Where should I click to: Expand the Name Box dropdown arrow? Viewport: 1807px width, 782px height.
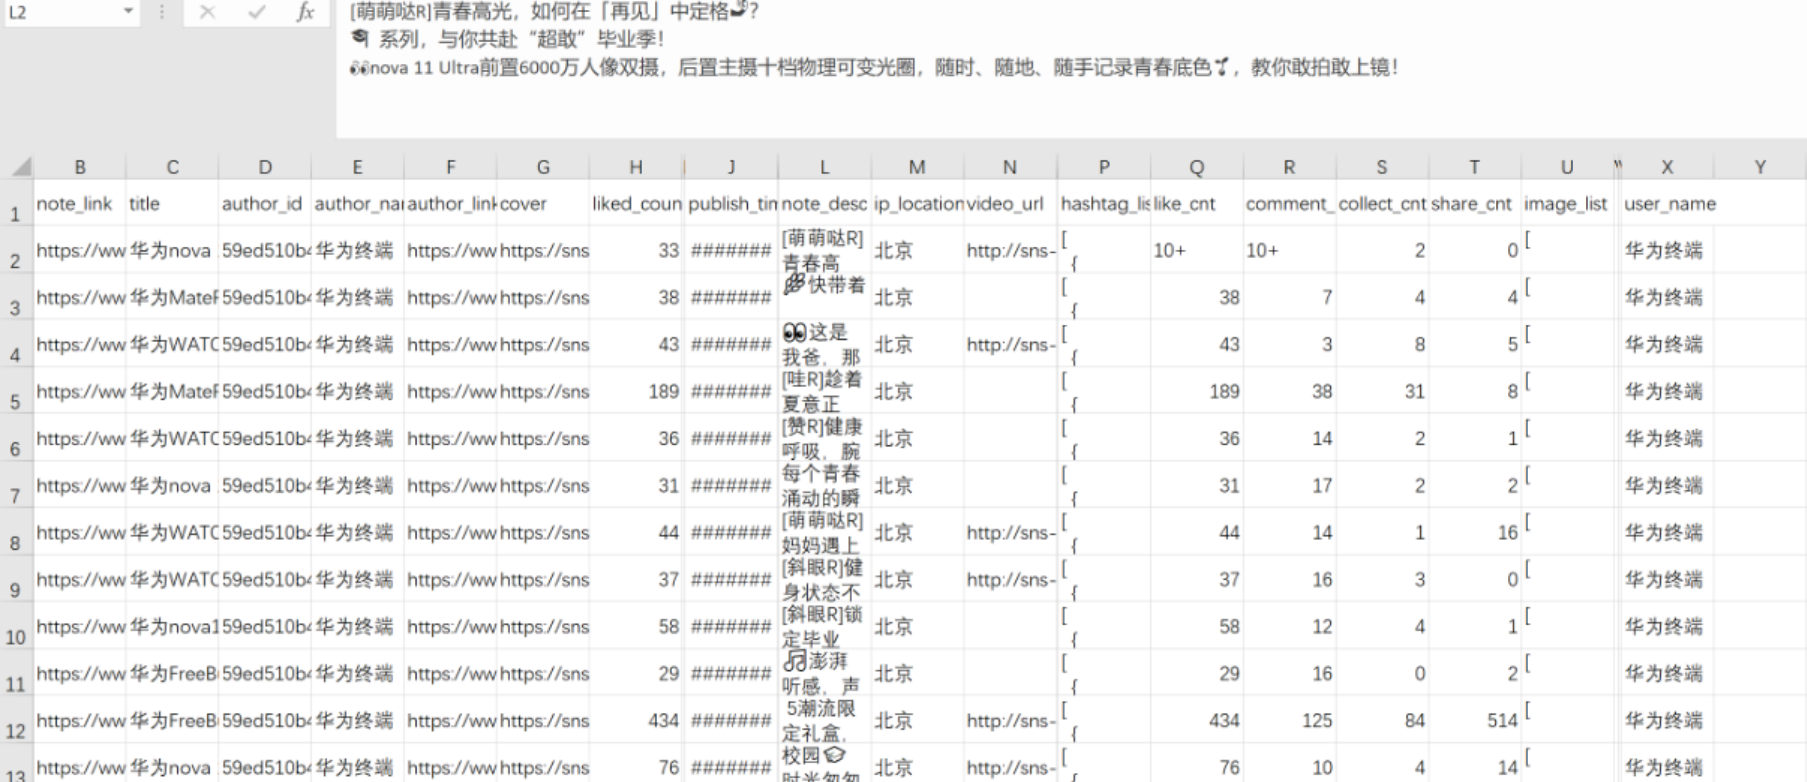128,12
